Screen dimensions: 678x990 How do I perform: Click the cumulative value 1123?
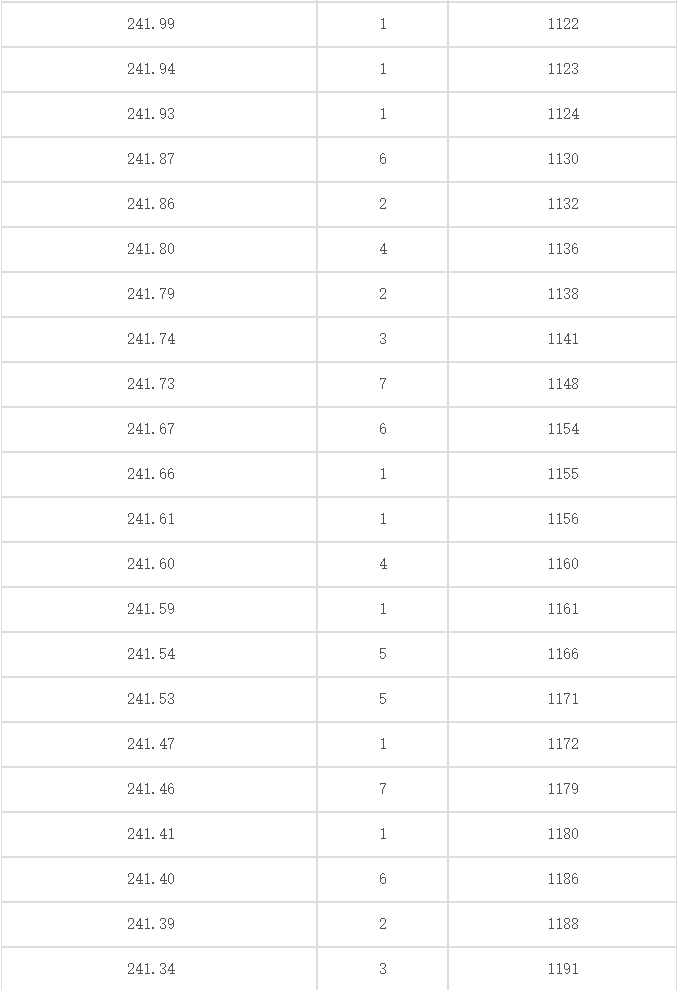tap(563, 69)
